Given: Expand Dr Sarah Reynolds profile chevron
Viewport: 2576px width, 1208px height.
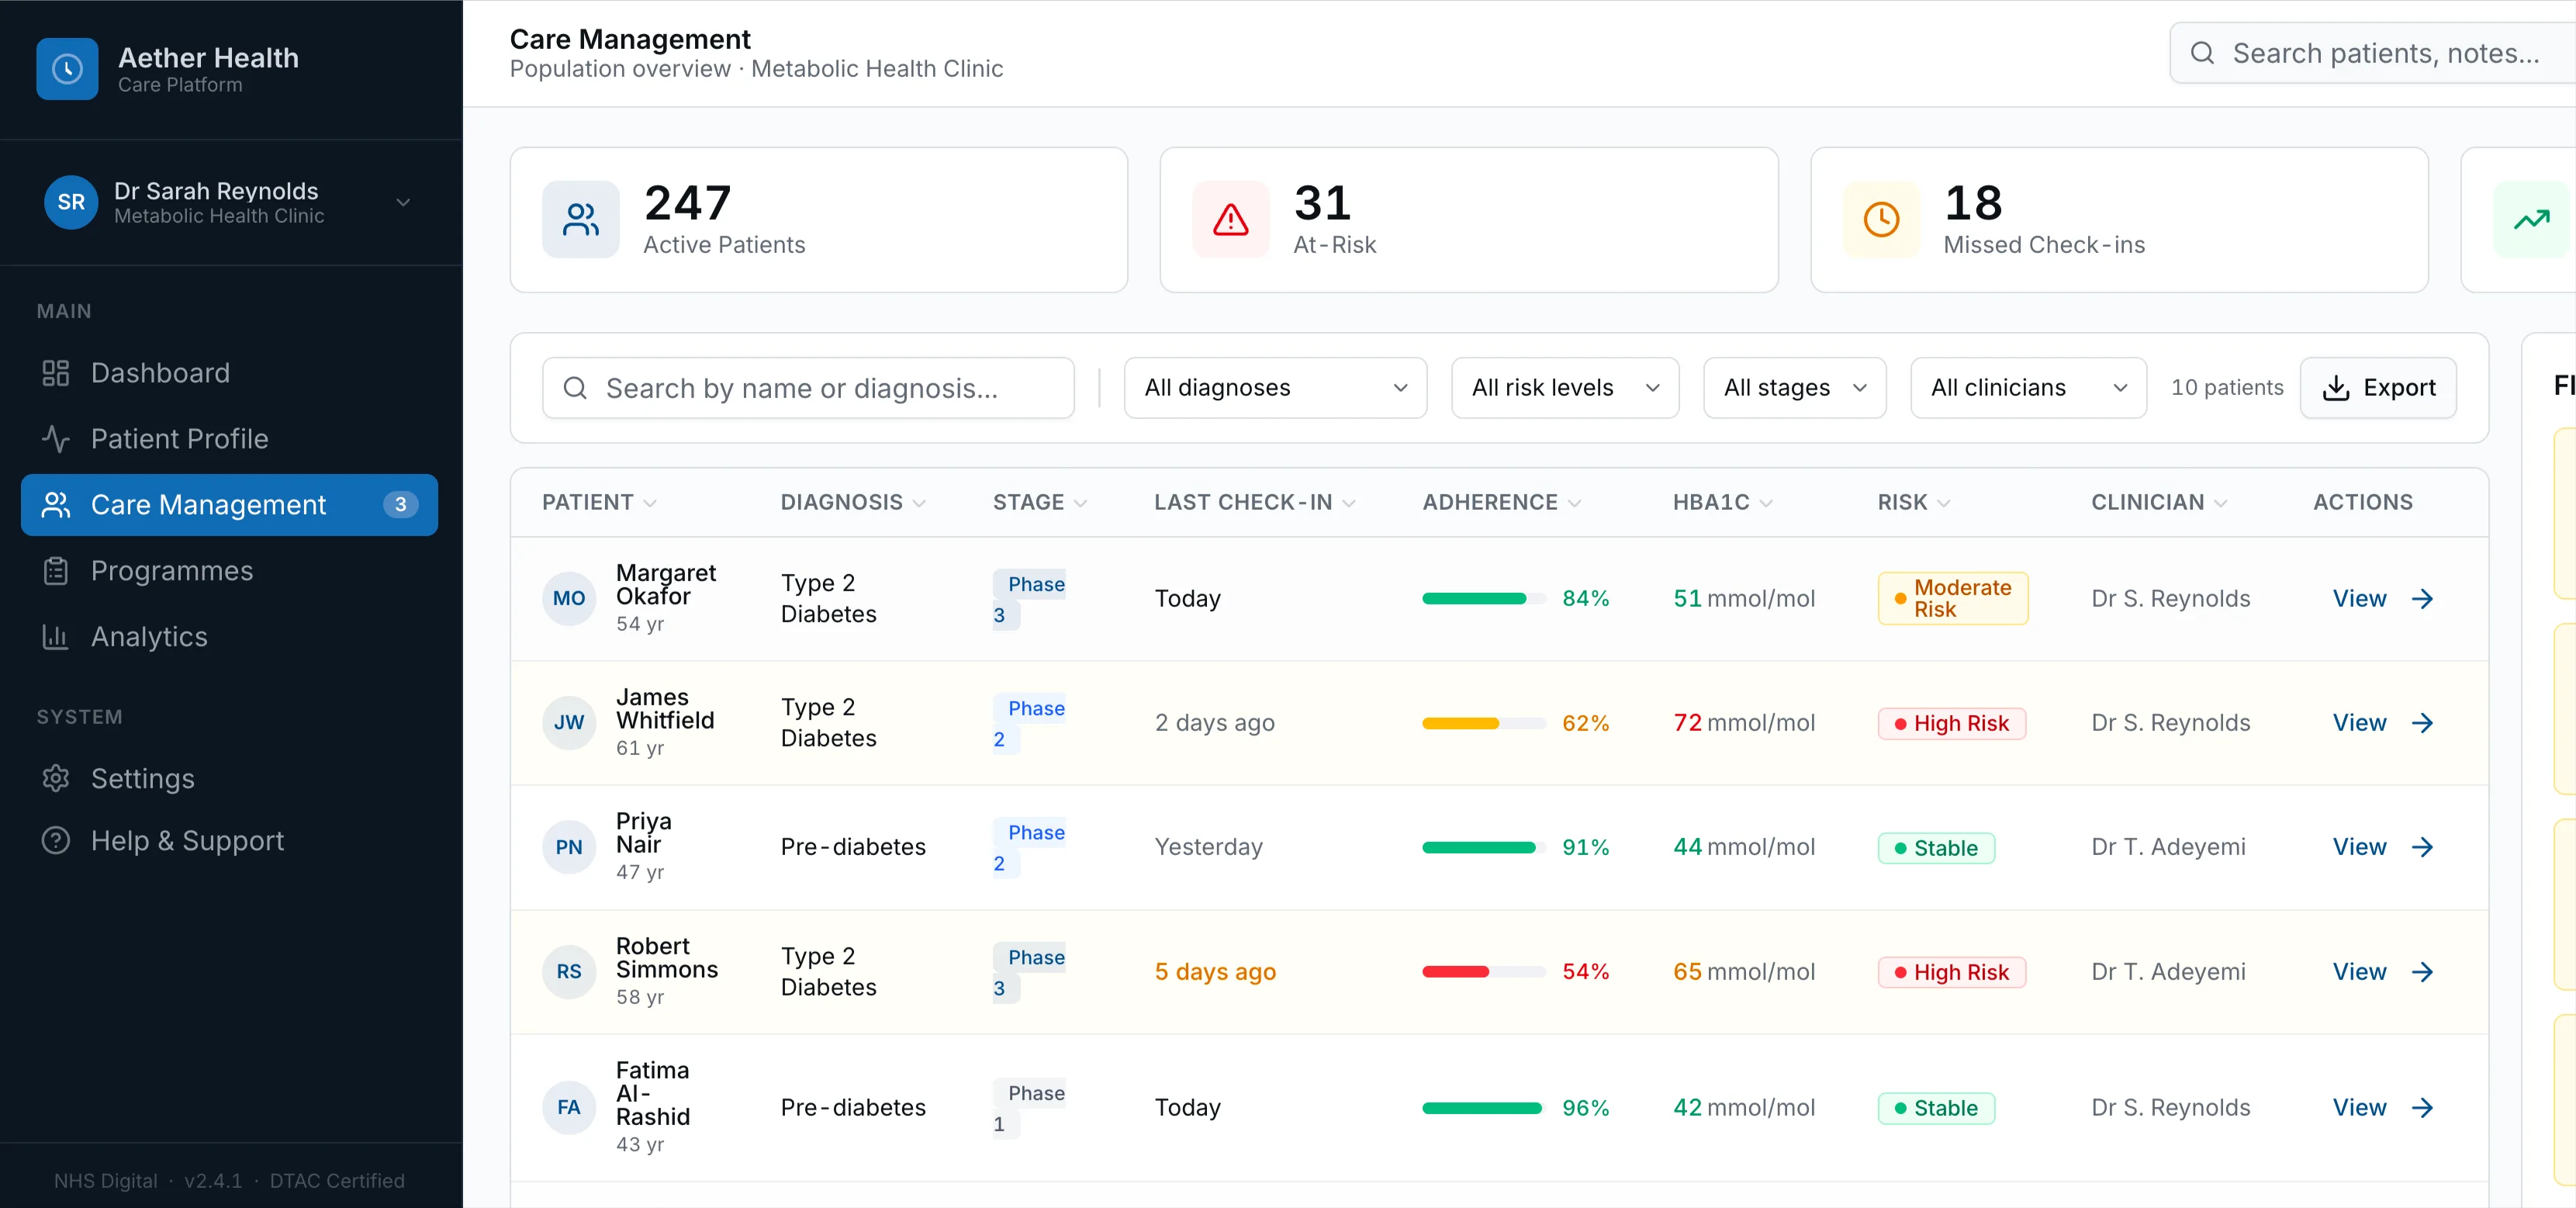Looking at the screenshot, I should 403,203.
